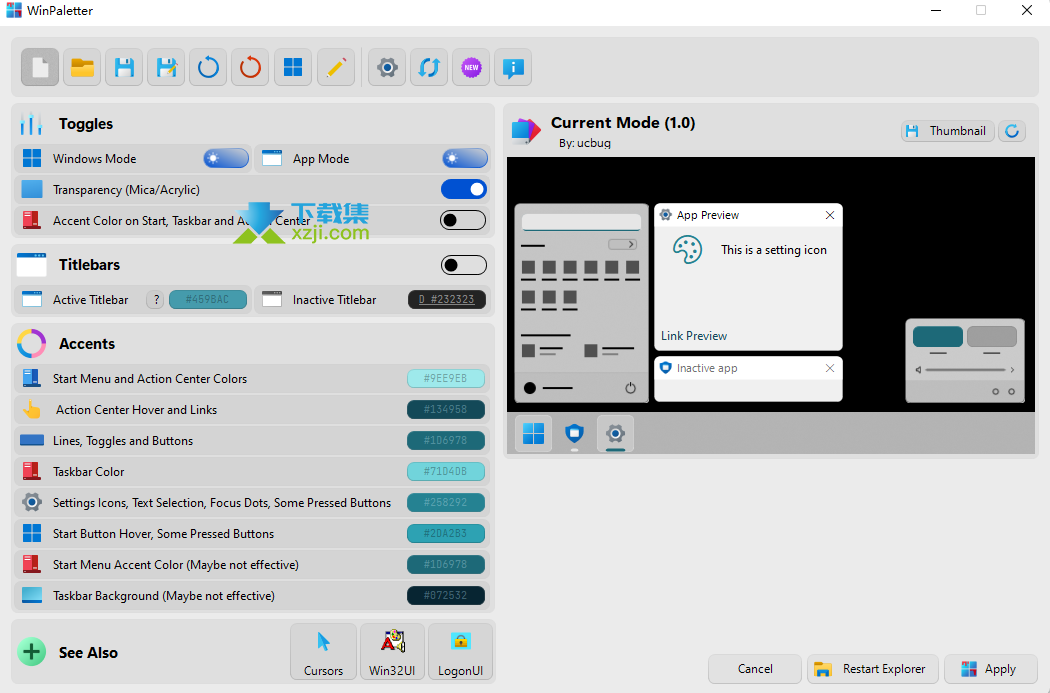Image resolution: width=1050 pixels, height=693 pixels.
Task: Click the gray toggle button in action center preview
Action: pos(992,336)
